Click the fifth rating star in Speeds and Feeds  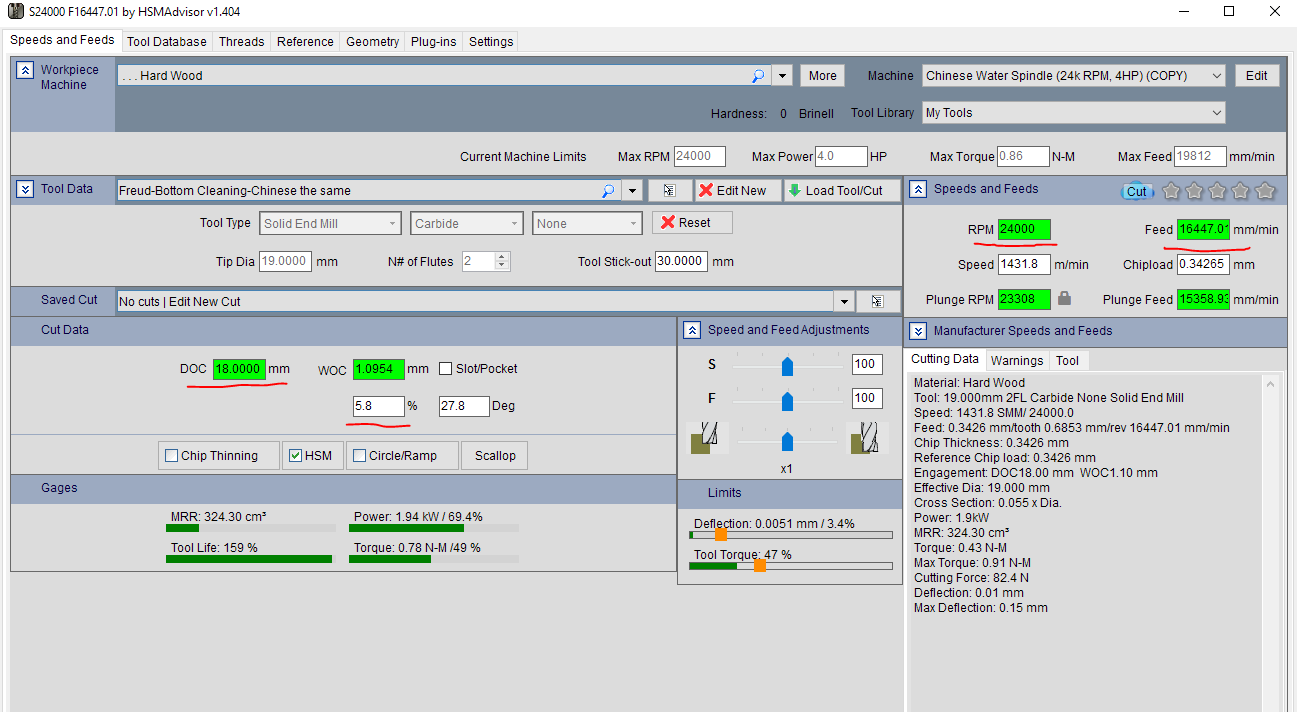(1265, 190)
